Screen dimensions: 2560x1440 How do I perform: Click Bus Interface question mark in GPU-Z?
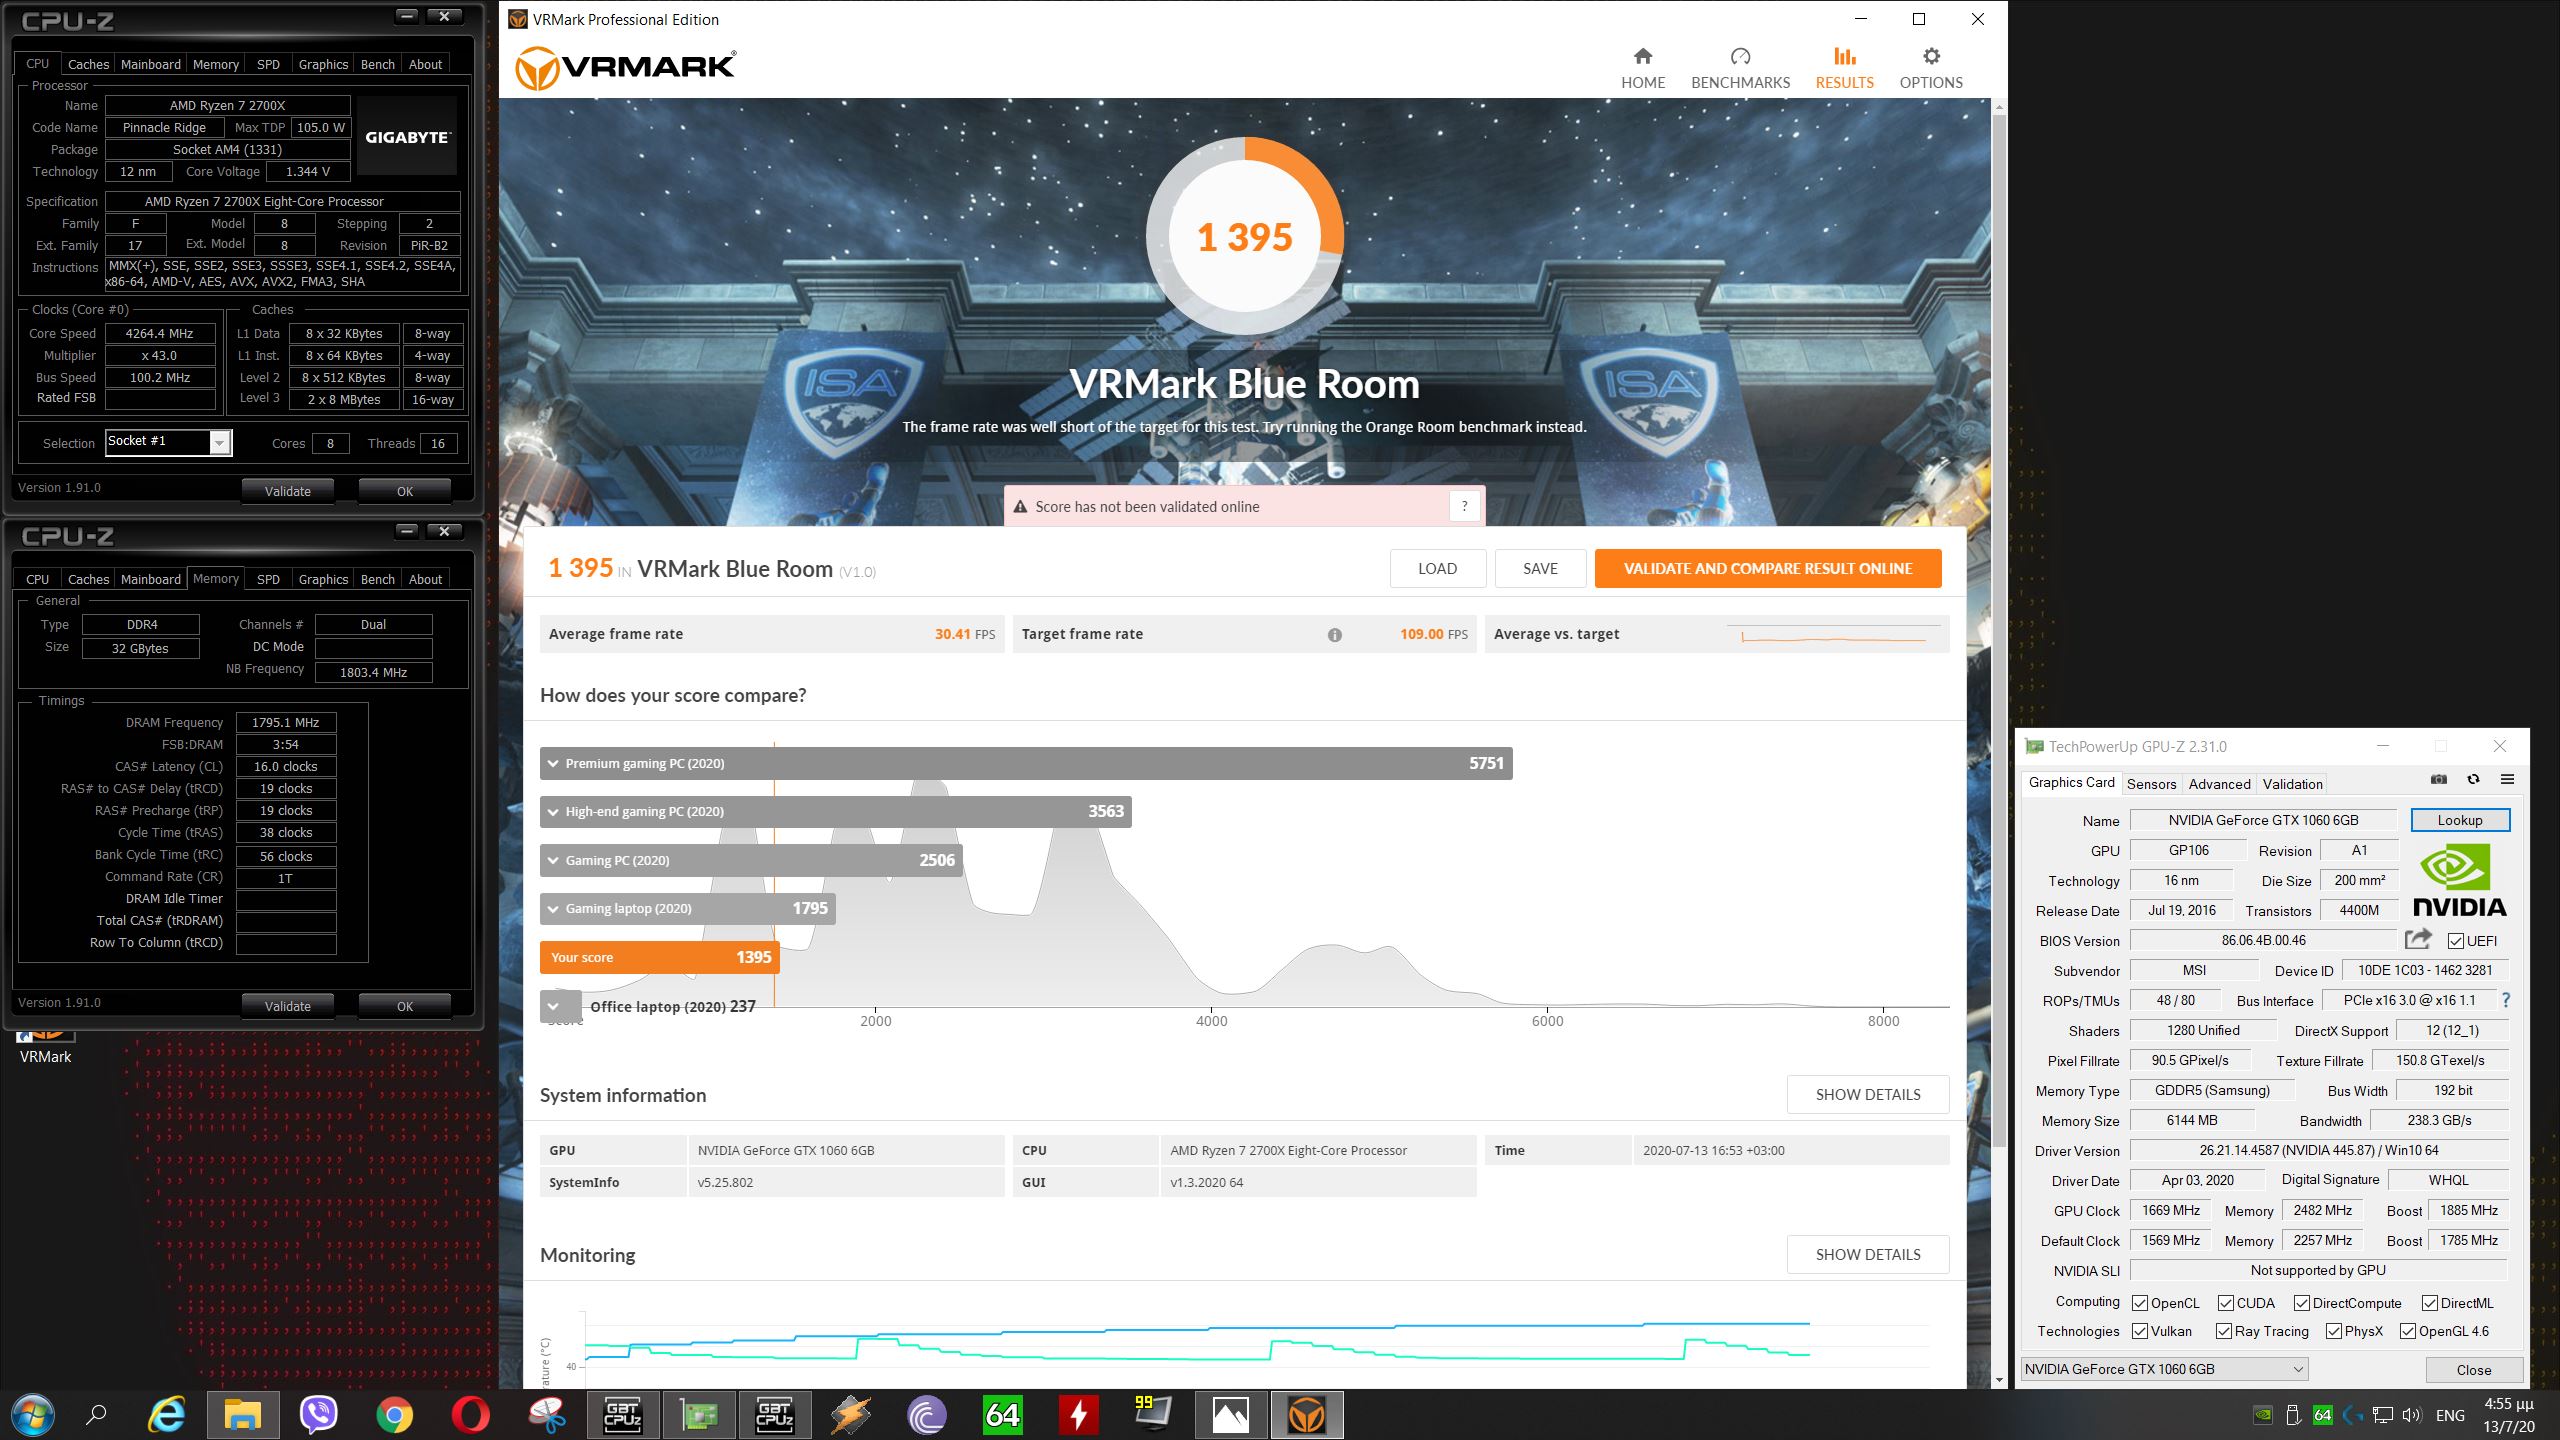pyautogui.click(x=2505, y=1000)
